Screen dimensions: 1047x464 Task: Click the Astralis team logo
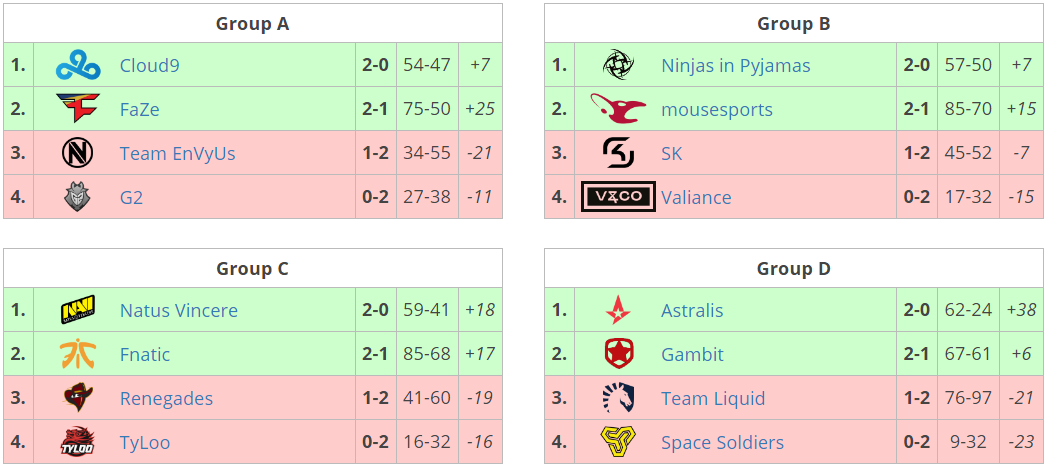(x=618, y=311)
